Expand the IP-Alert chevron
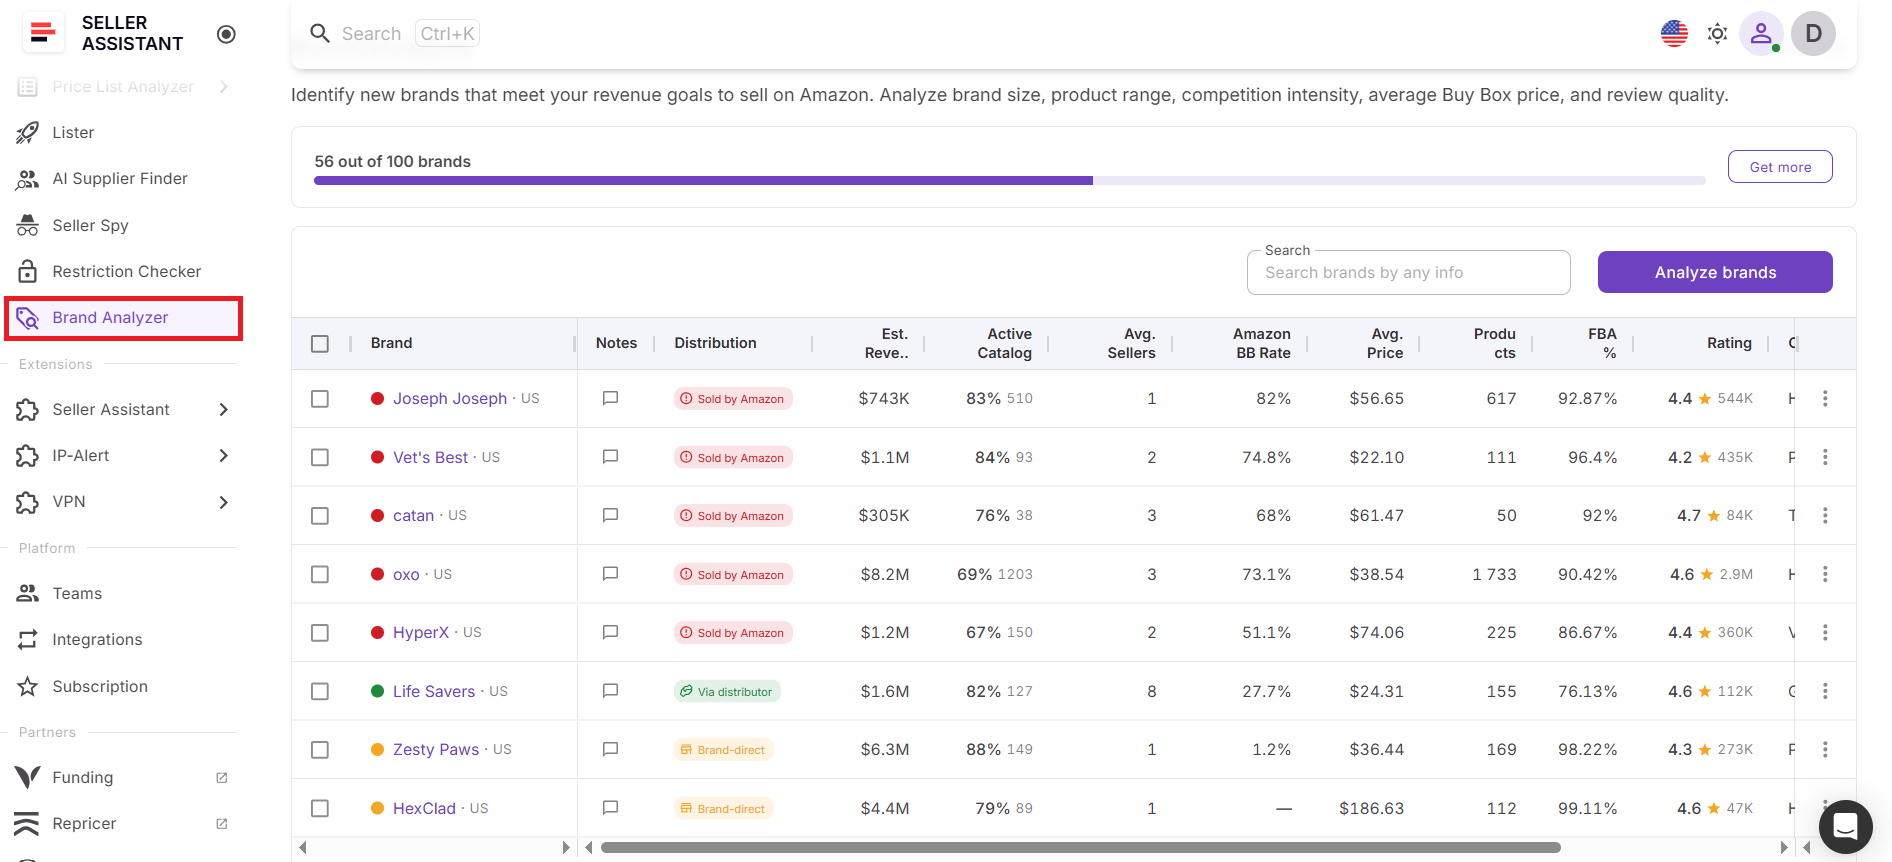Image resolution: width=1892 pixels, height=862 pixels. point(224,455)
